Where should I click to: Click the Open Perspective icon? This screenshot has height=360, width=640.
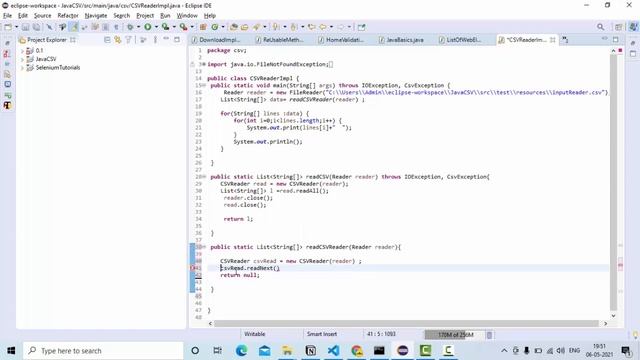pos(618,27)
